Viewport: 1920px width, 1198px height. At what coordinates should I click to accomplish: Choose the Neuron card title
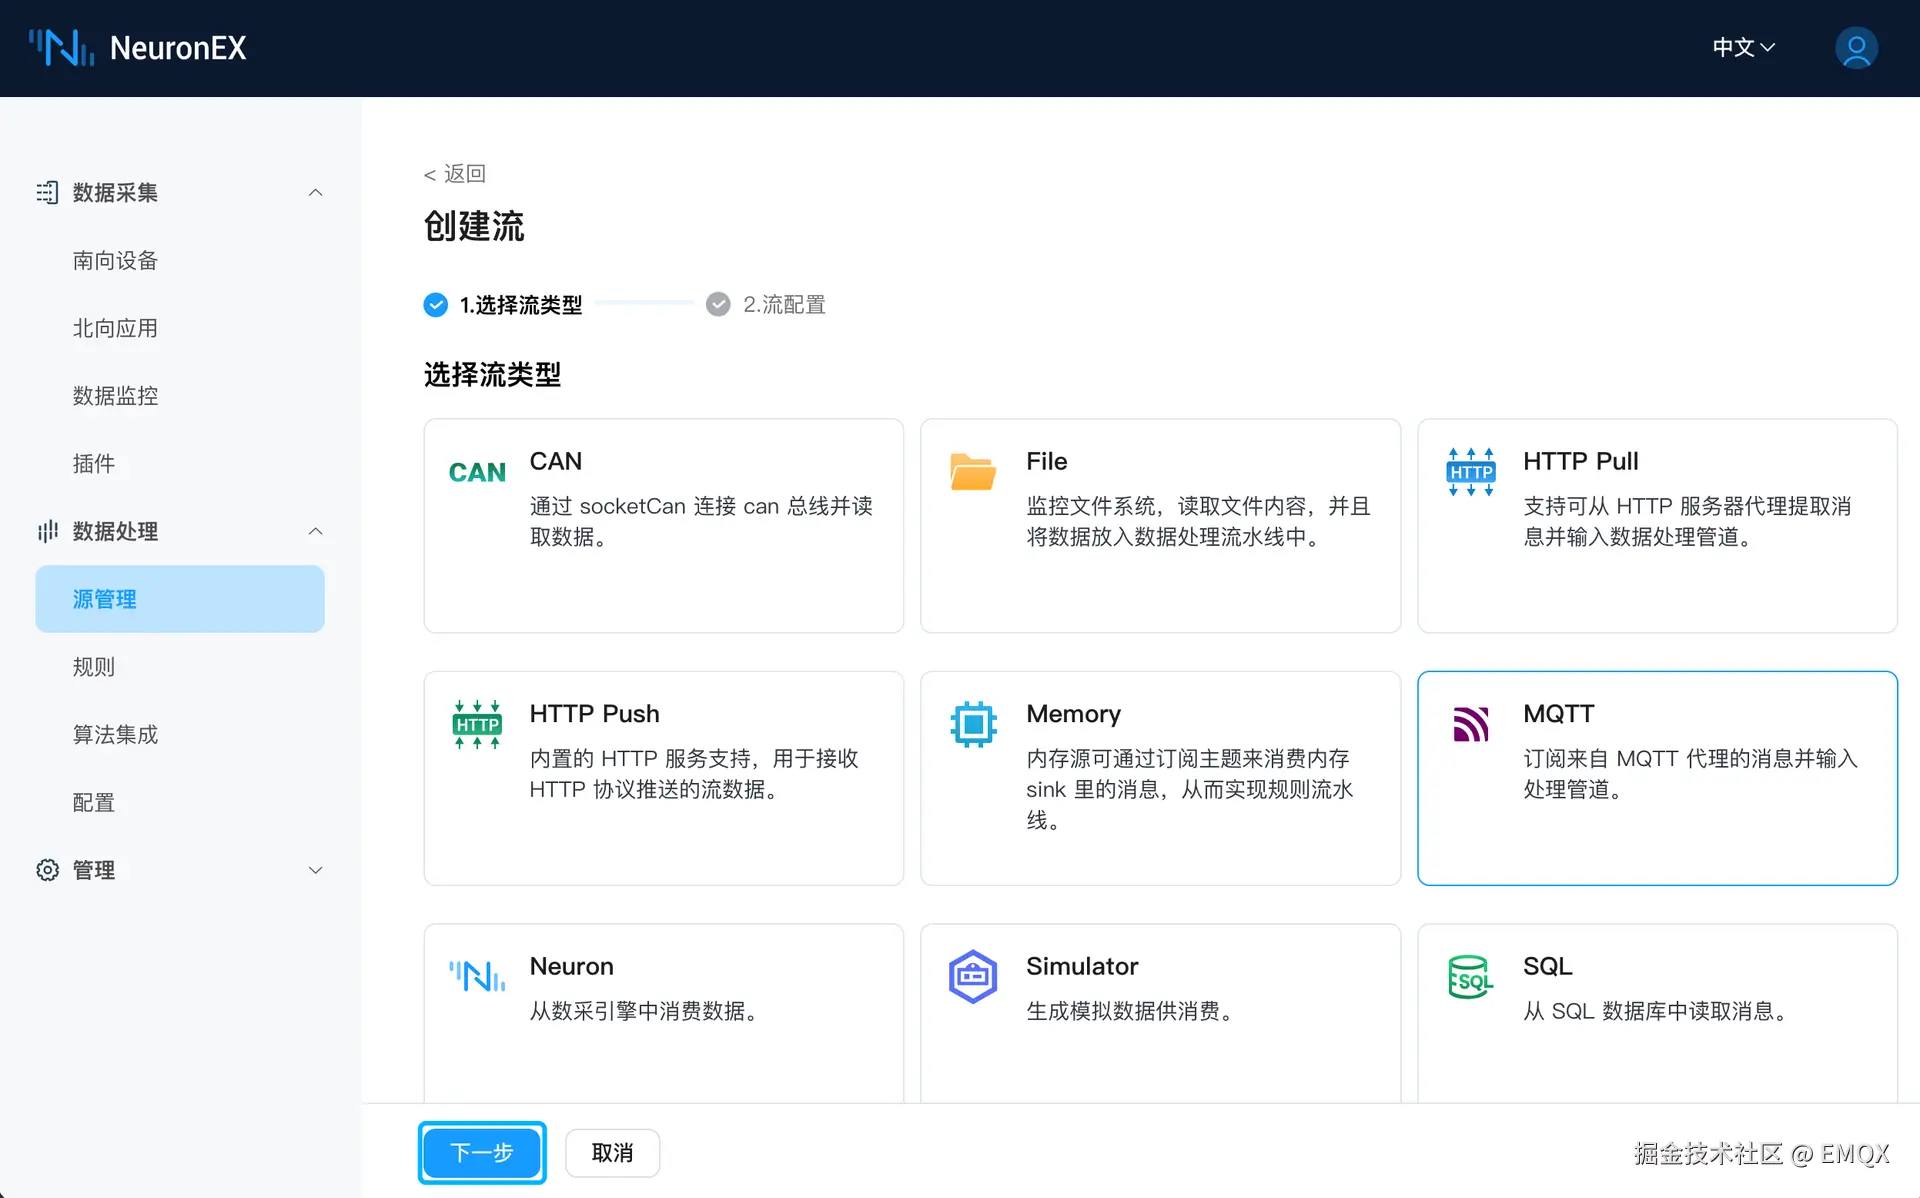[x=571, y=966]
